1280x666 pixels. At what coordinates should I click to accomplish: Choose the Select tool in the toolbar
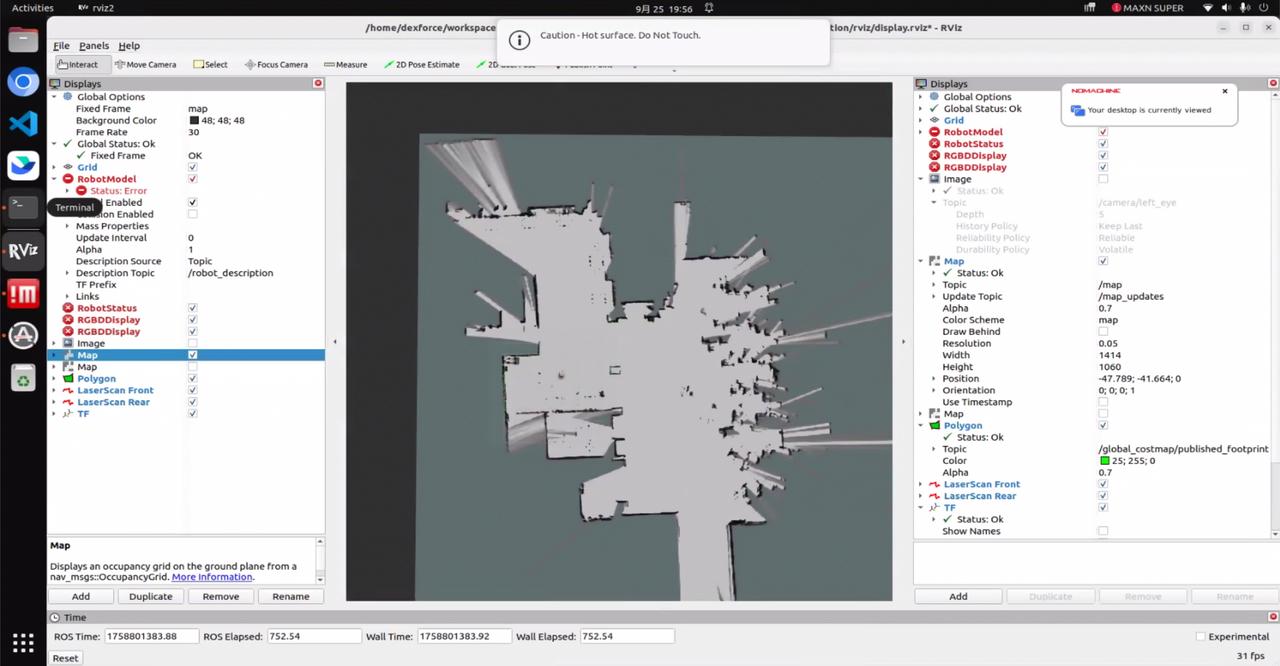point(210,64)
